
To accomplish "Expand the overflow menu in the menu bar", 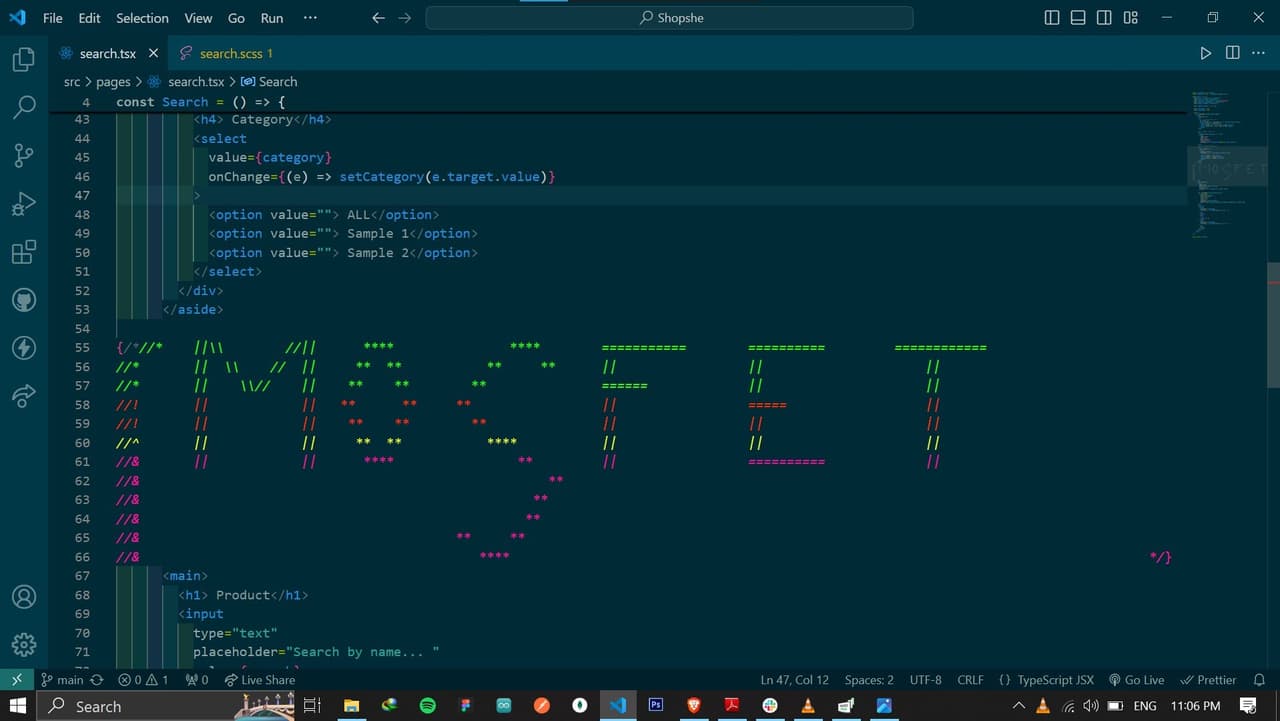I will [310, 18].
